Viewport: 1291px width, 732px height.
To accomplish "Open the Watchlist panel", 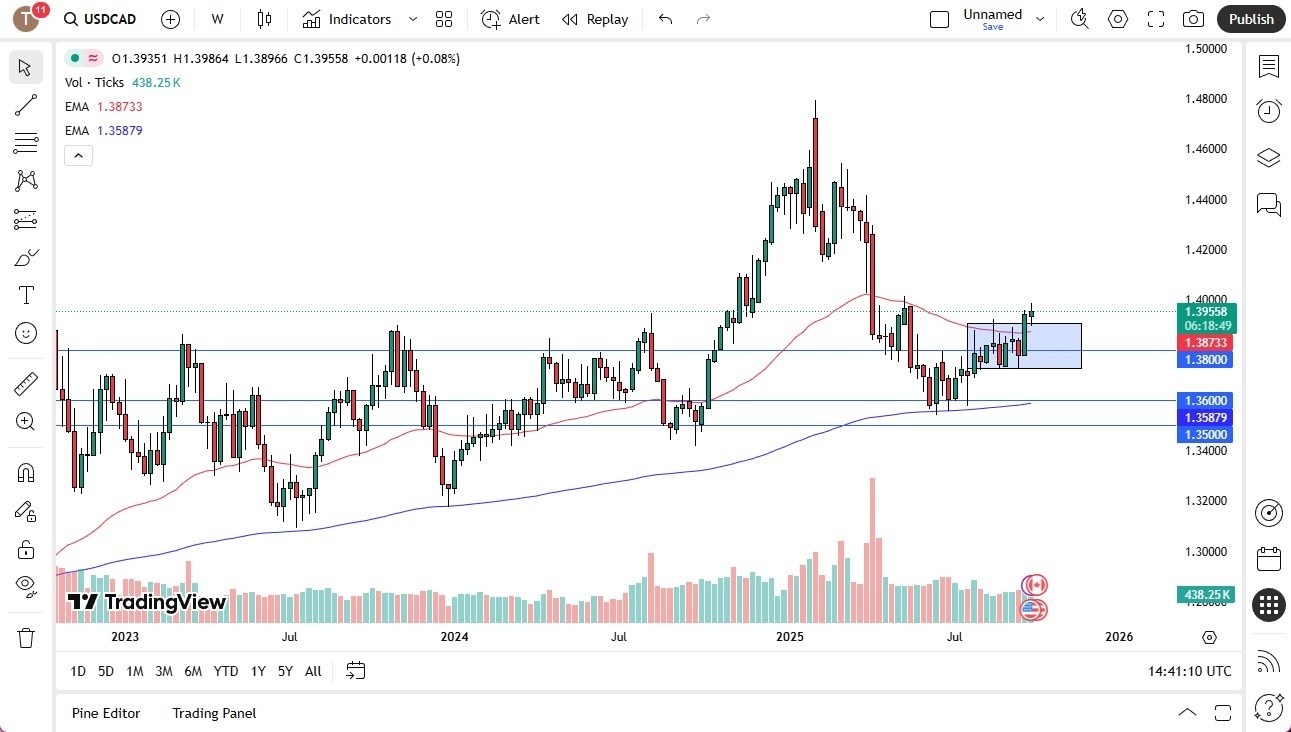I will [x=1268, y=67].
